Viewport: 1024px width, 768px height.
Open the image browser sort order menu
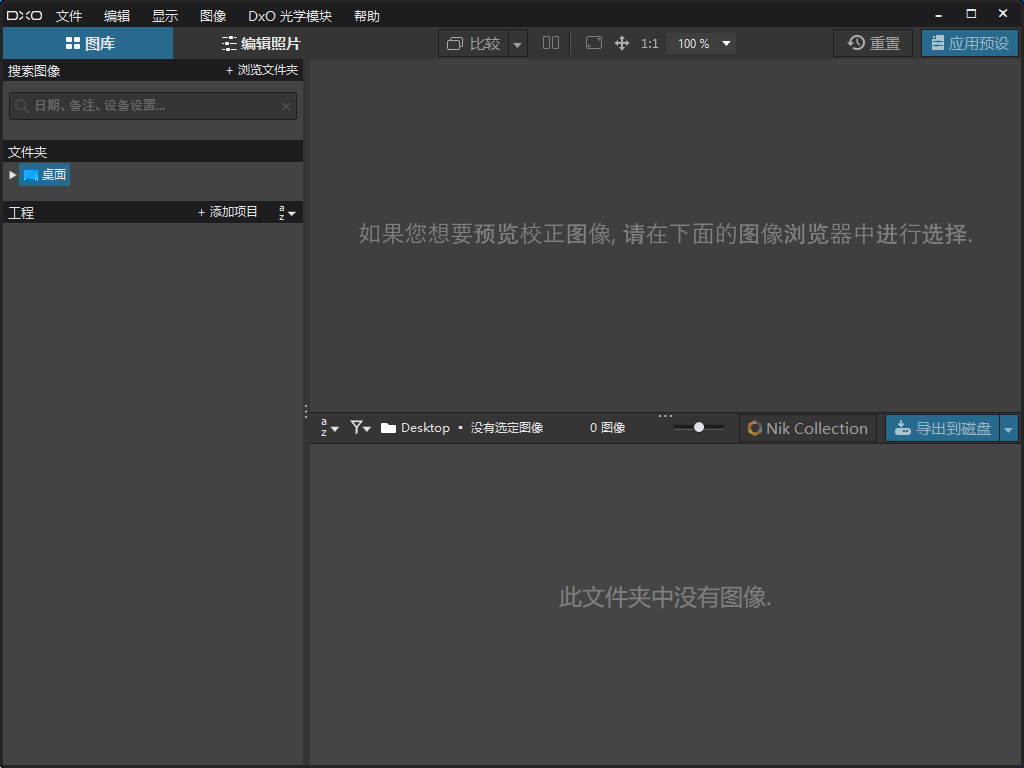(329, 428)
